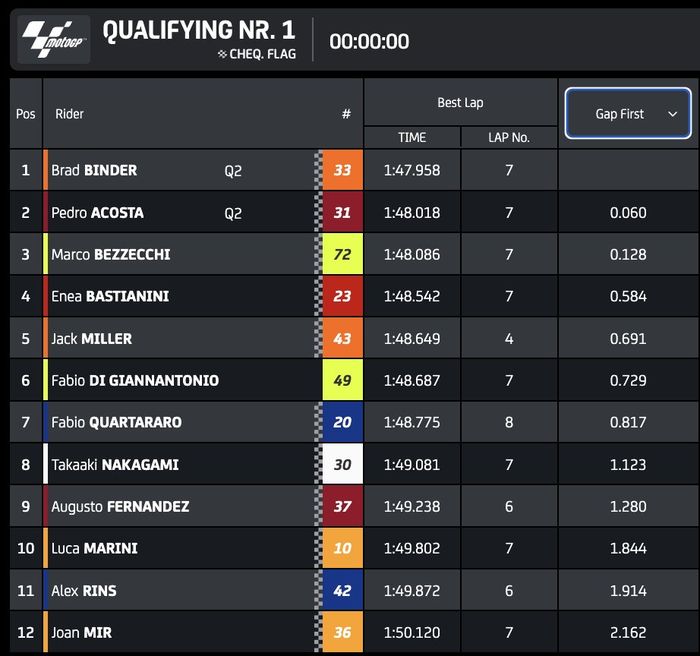
Task: Click the orange team color bar for Binder
Action: click(46, 171)
